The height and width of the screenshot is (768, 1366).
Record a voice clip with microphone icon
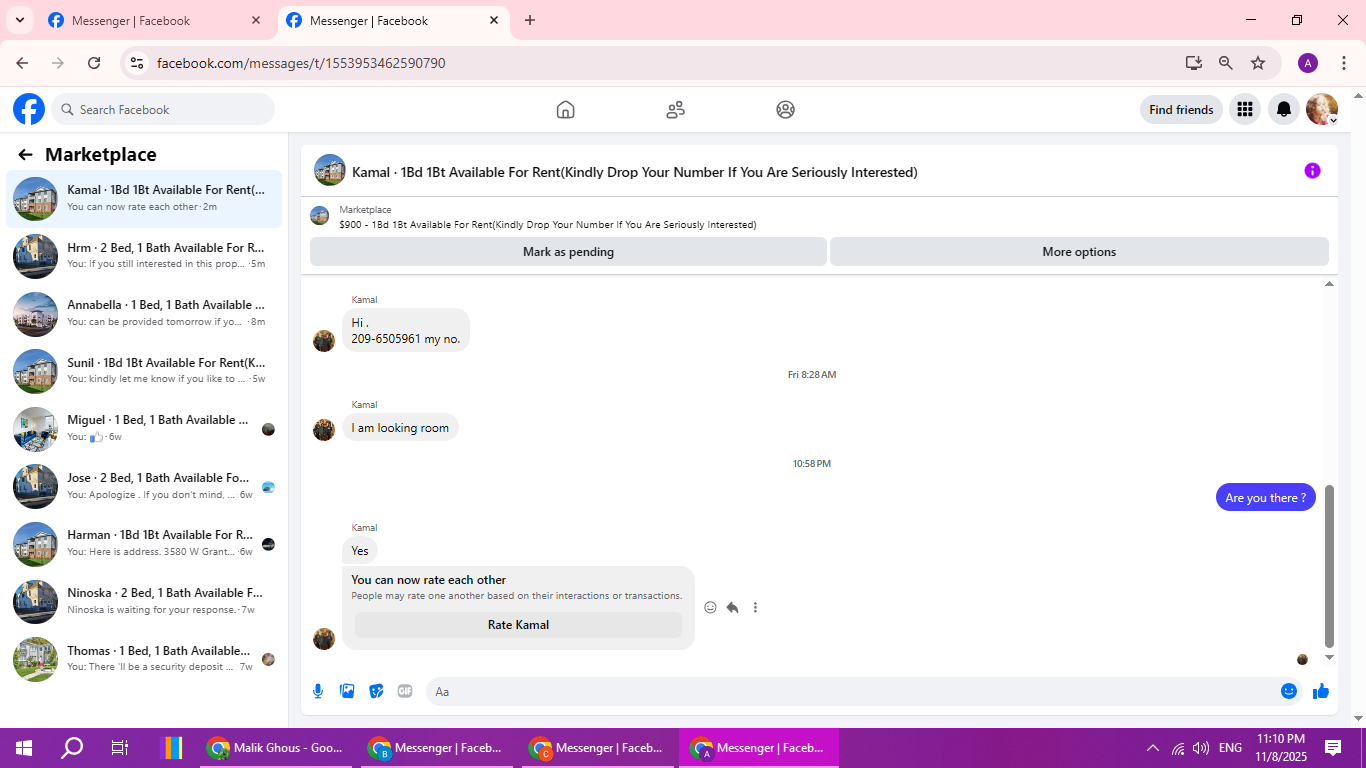[318, 691]
